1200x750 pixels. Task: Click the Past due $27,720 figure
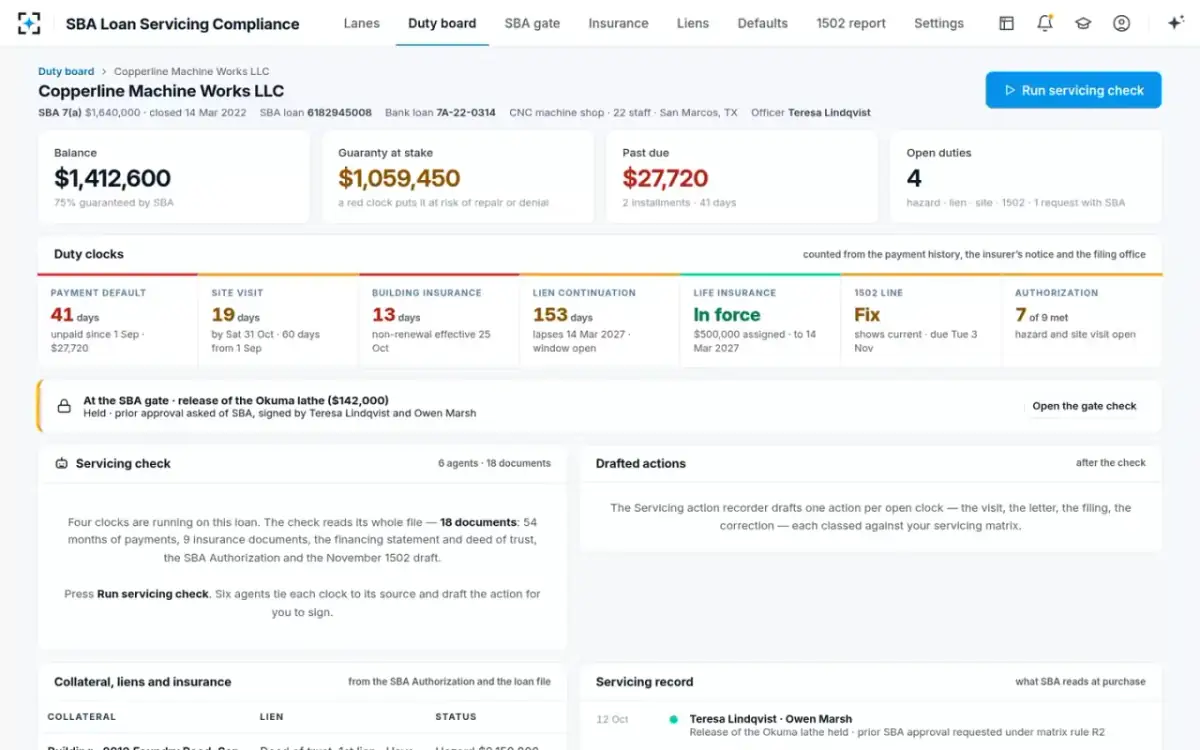[x=665, y=179]
